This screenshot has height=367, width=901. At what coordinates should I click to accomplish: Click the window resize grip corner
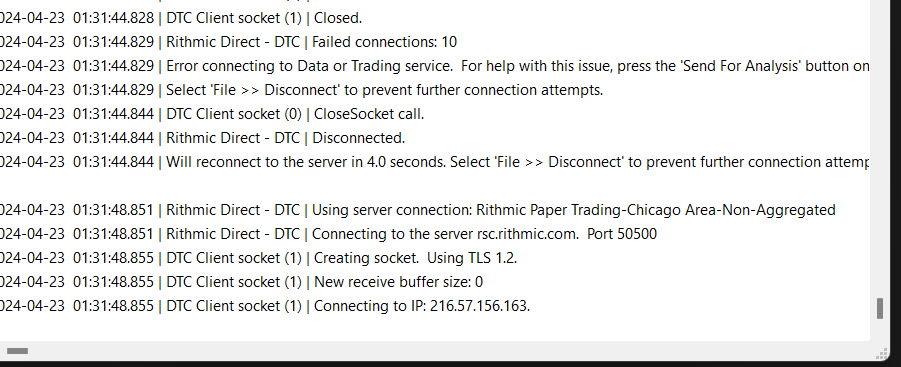point(881,353)
